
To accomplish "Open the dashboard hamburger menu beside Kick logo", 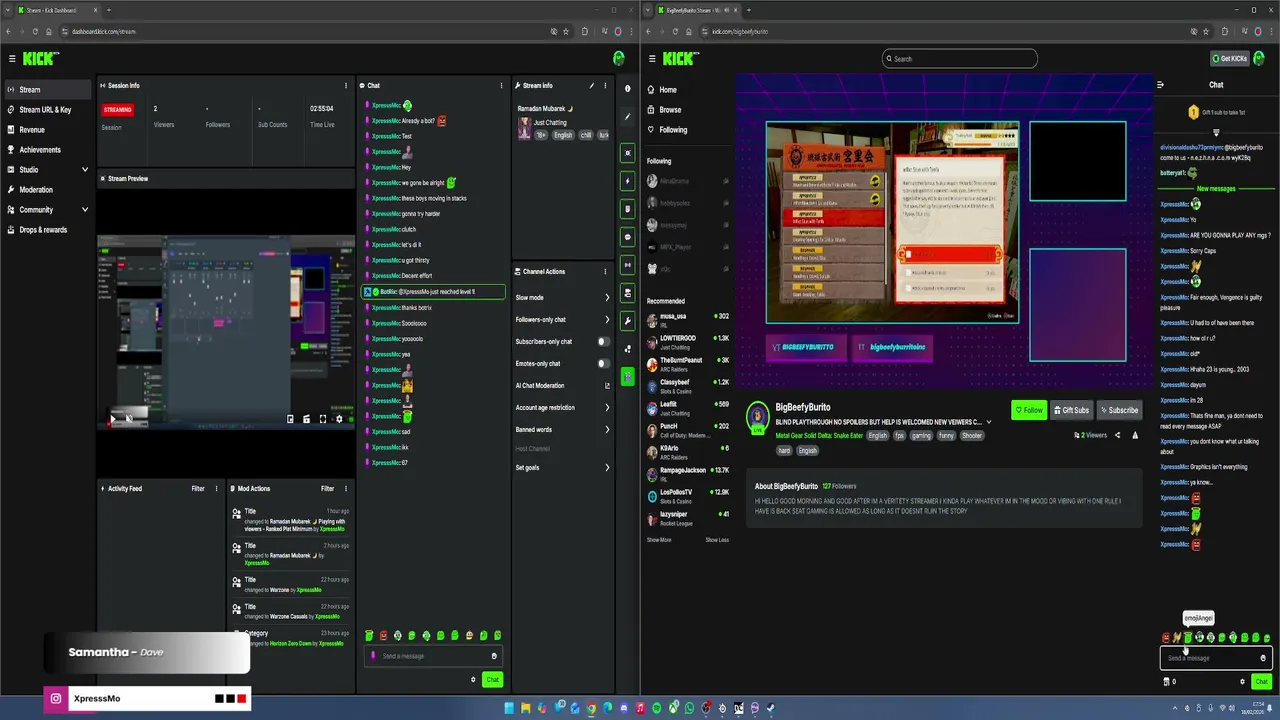I will (x=12, y=59).
